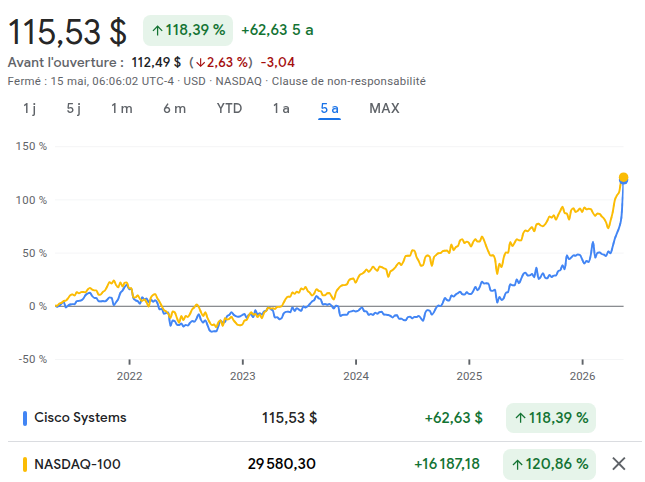Click the chart endpoint marker dot

coord(623,178)
